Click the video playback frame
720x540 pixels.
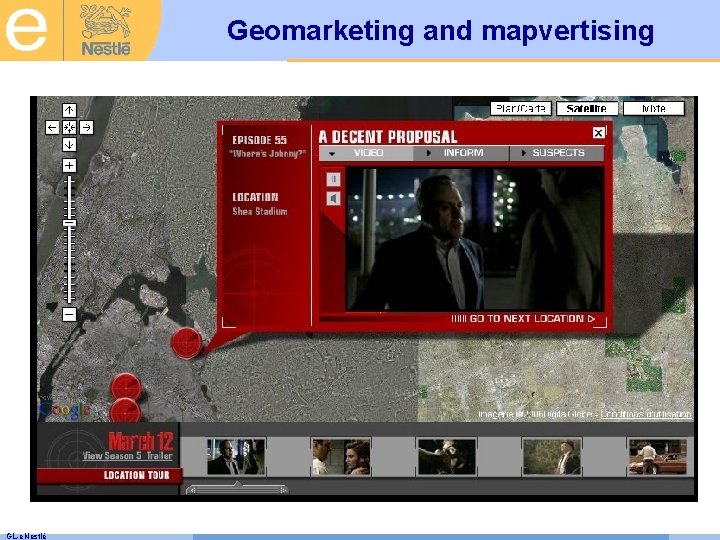(x=475, y=239)
